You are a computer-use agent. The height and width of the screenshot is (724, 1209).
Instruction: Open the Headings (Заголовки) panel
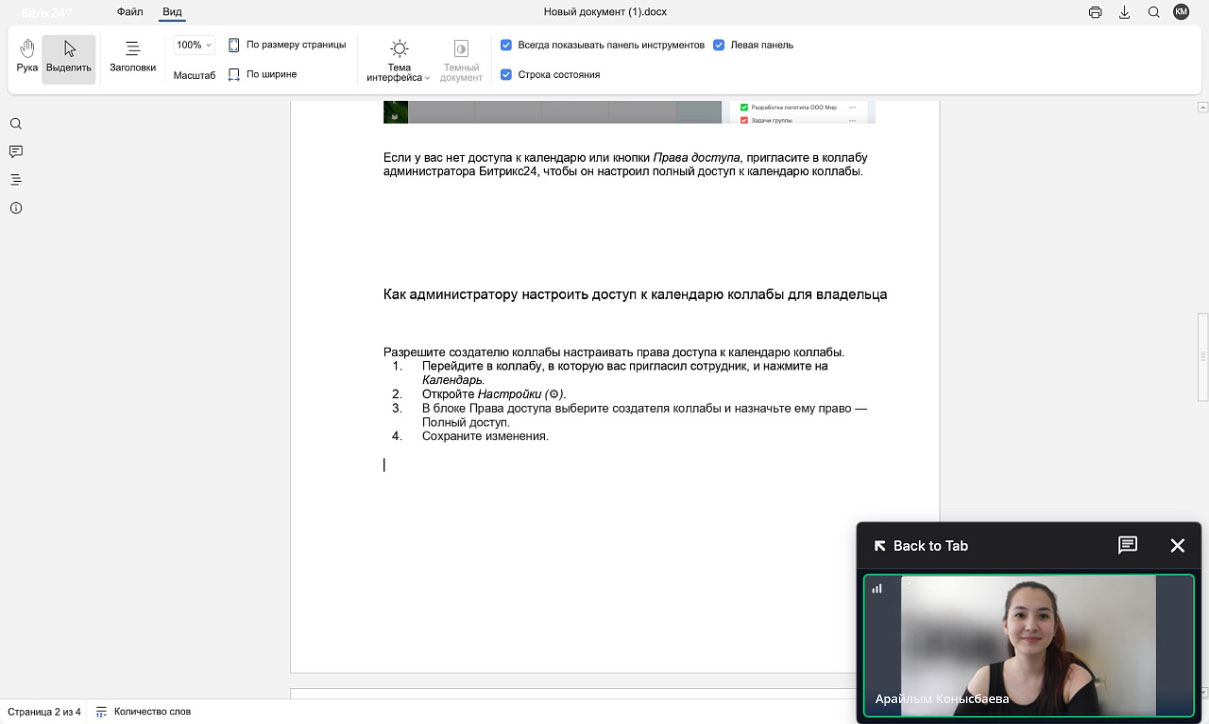coord(132,57)
